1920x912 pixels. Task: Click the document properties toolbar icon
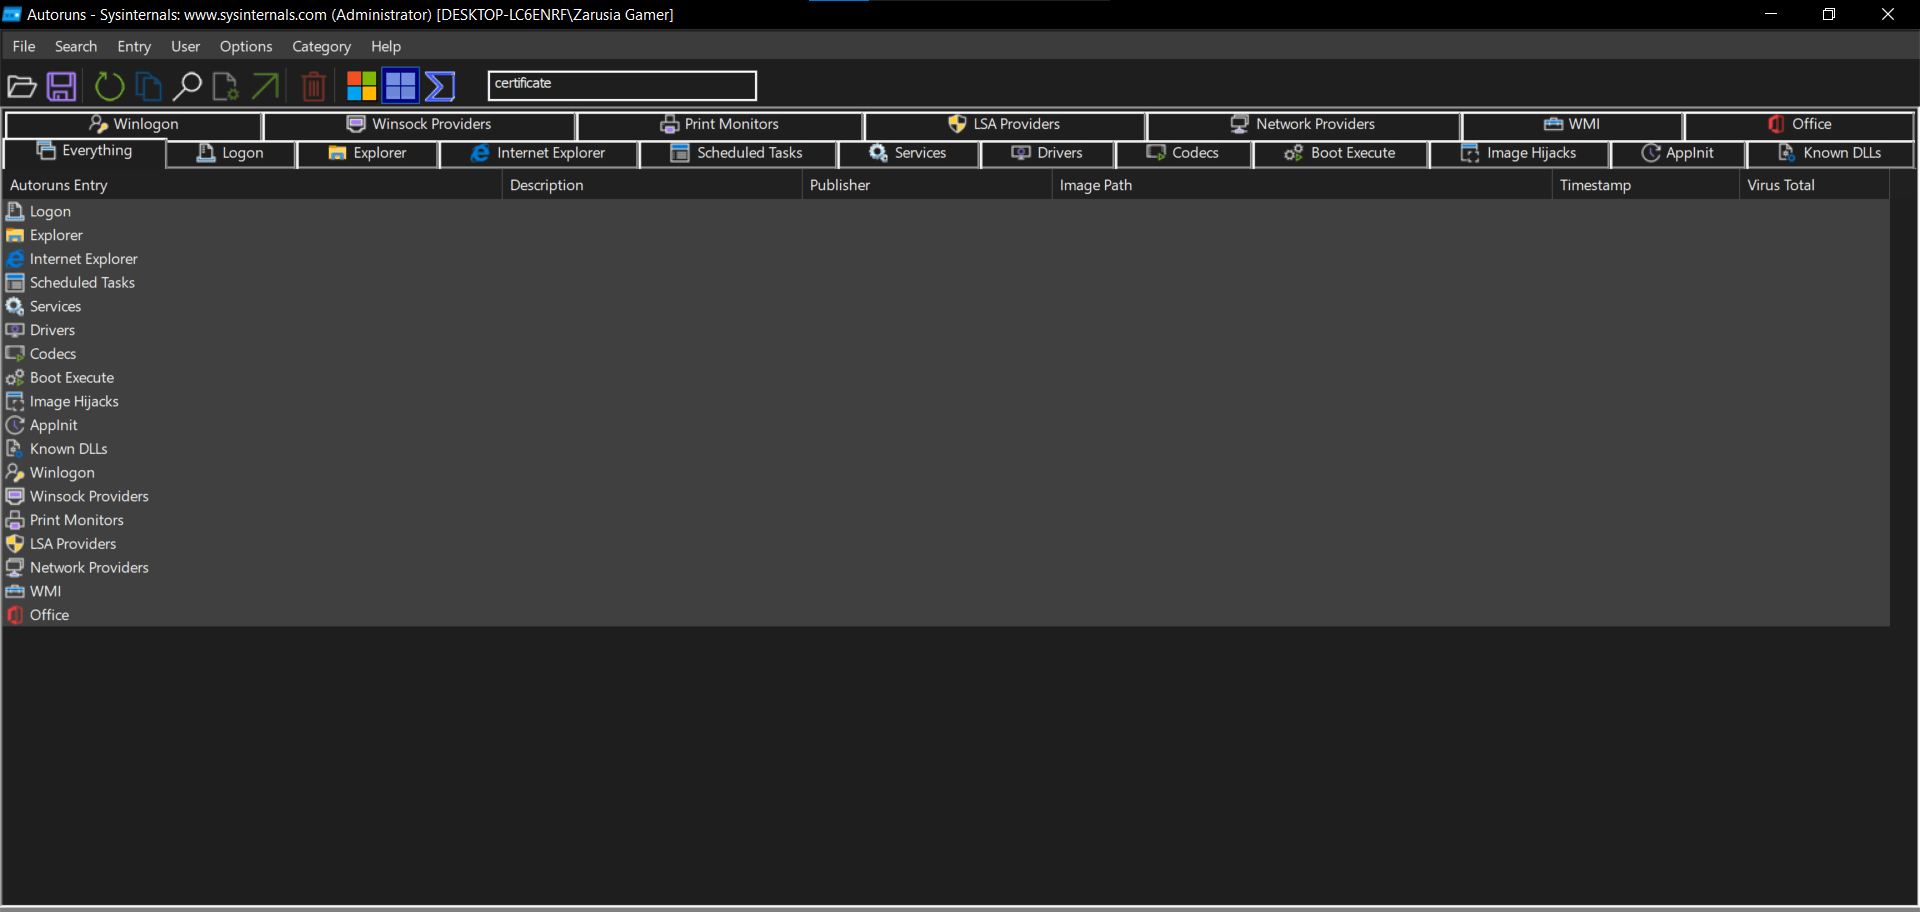click(x=226, y=87)
